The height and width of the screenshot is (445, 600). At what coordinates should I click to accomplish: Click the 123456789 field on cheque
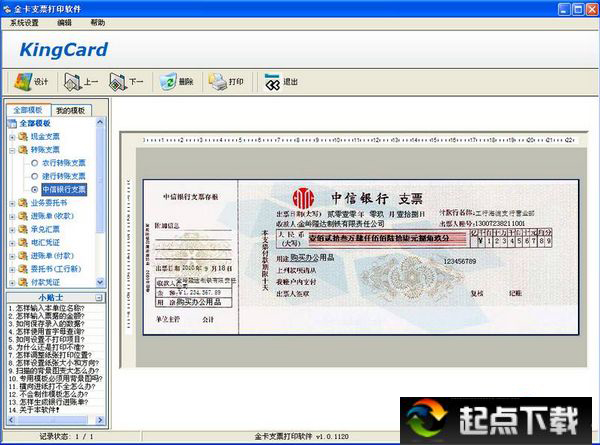460,261
